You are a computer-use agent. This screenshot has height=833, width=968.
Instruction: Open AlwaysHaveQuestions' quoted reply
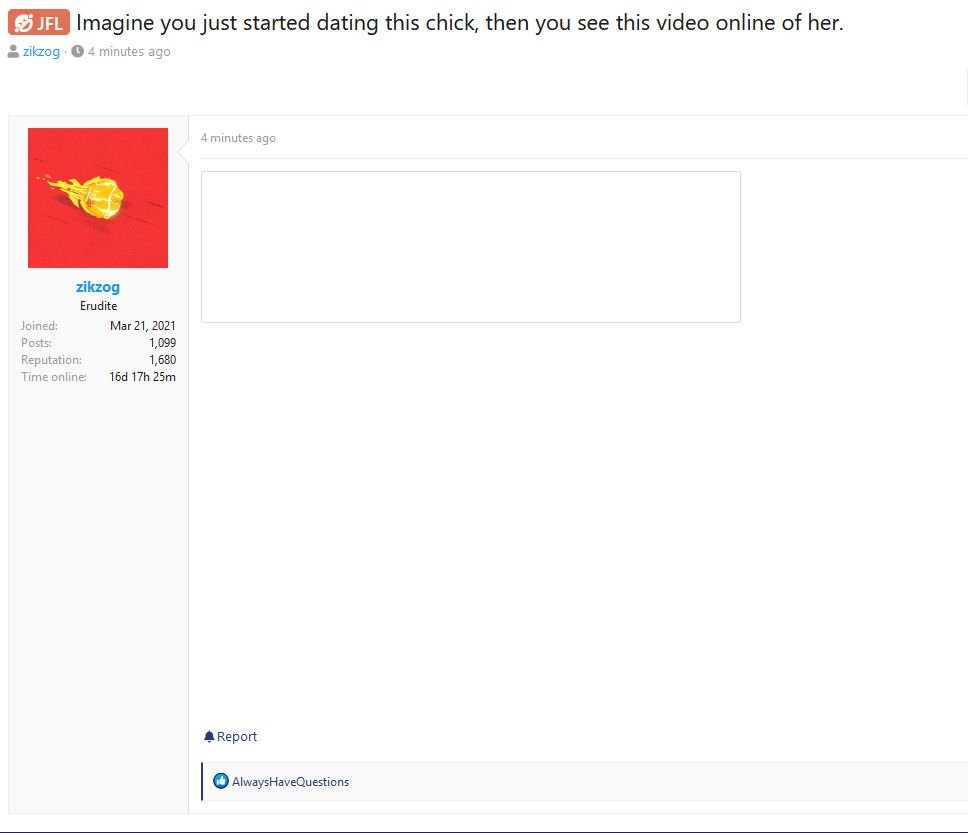point(289,781)
